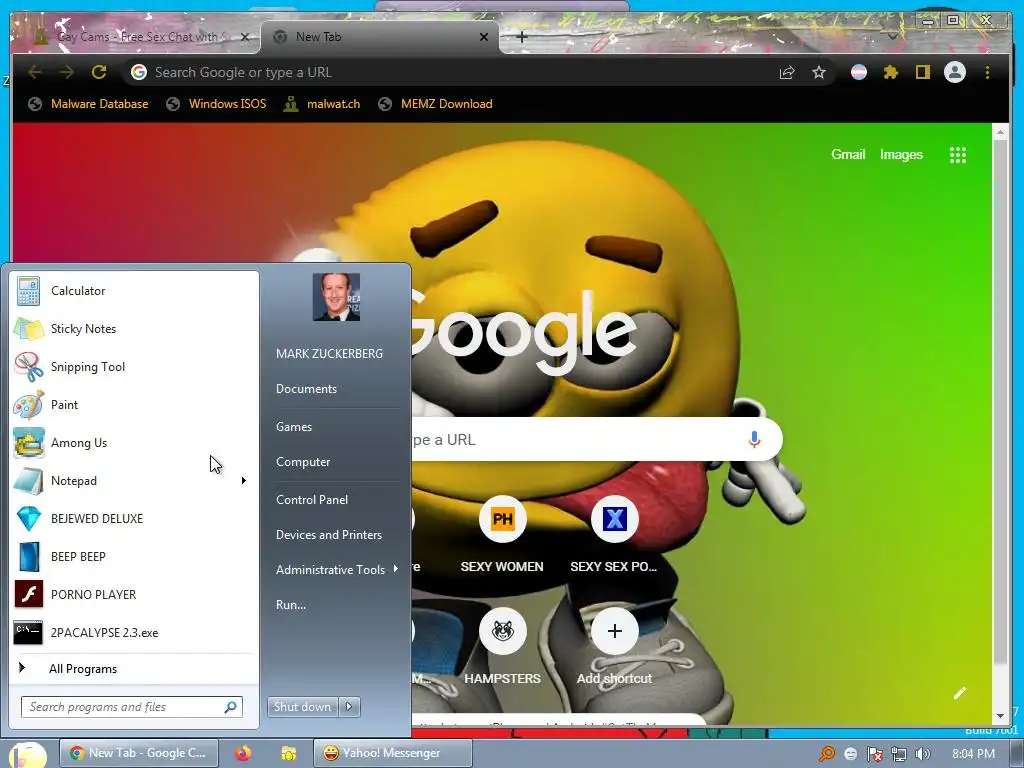Viewport: 1024px width, 768px height.
Task: Click the user account picture in the Start menu
Action: click(x=336, y=297)
